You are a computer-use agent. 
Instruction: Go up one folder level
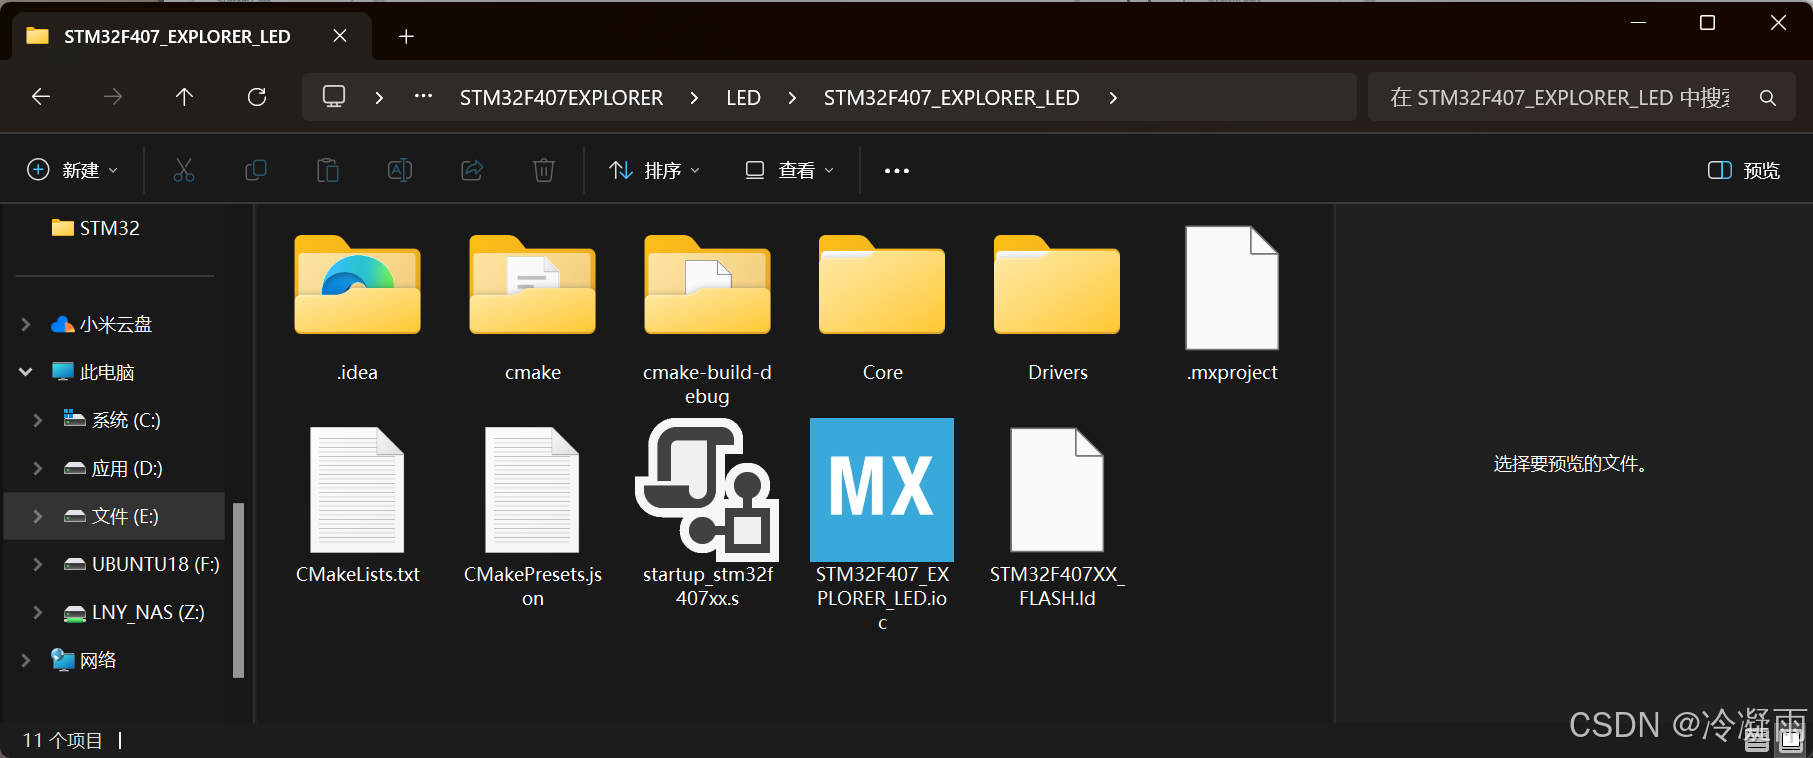184,97
